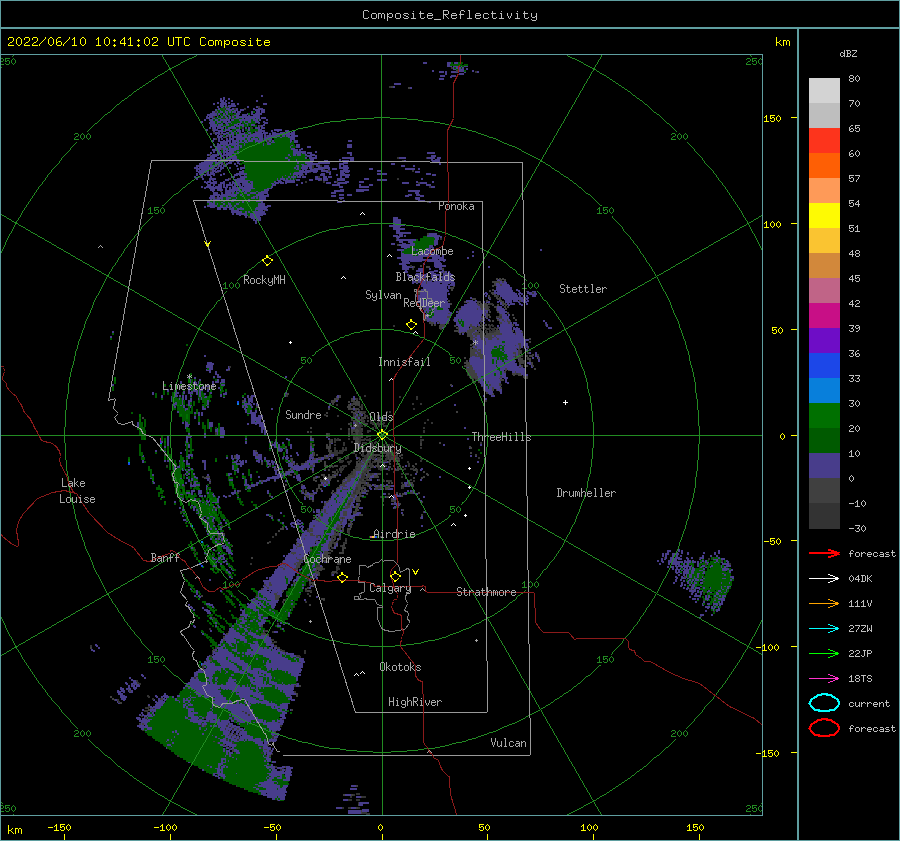Click the Vulcan label
This screenshot has height=841, width=900.
coord(508,743)
